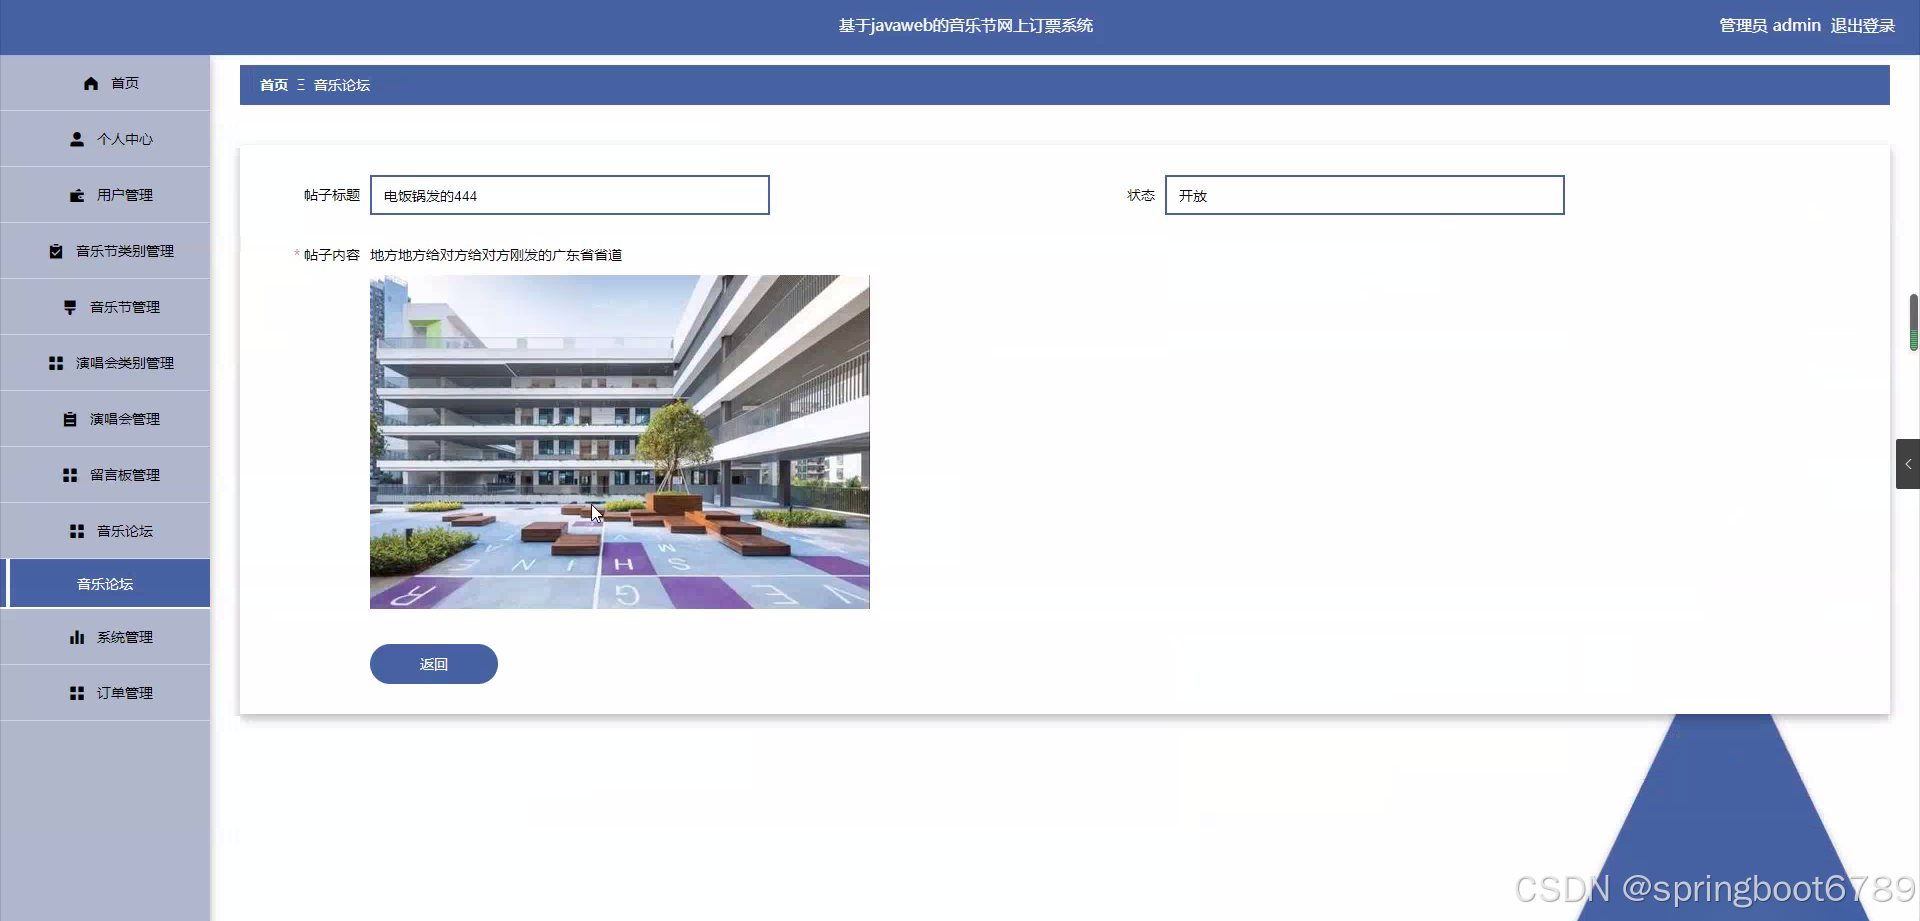
Task: Expand 留言板管理 menu
Action: [105, 475]
